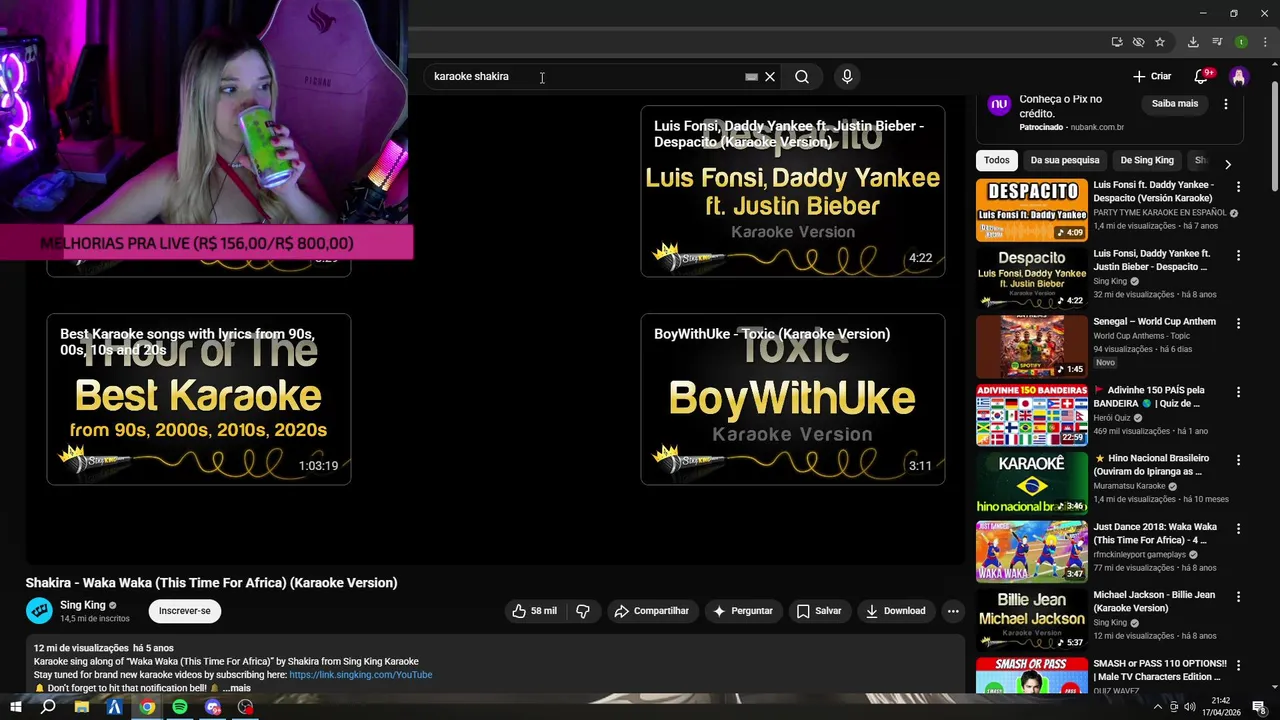The image size is (1280, 720).
Task: Subscribe with Inscrever-se button
Action: (185, 611)
